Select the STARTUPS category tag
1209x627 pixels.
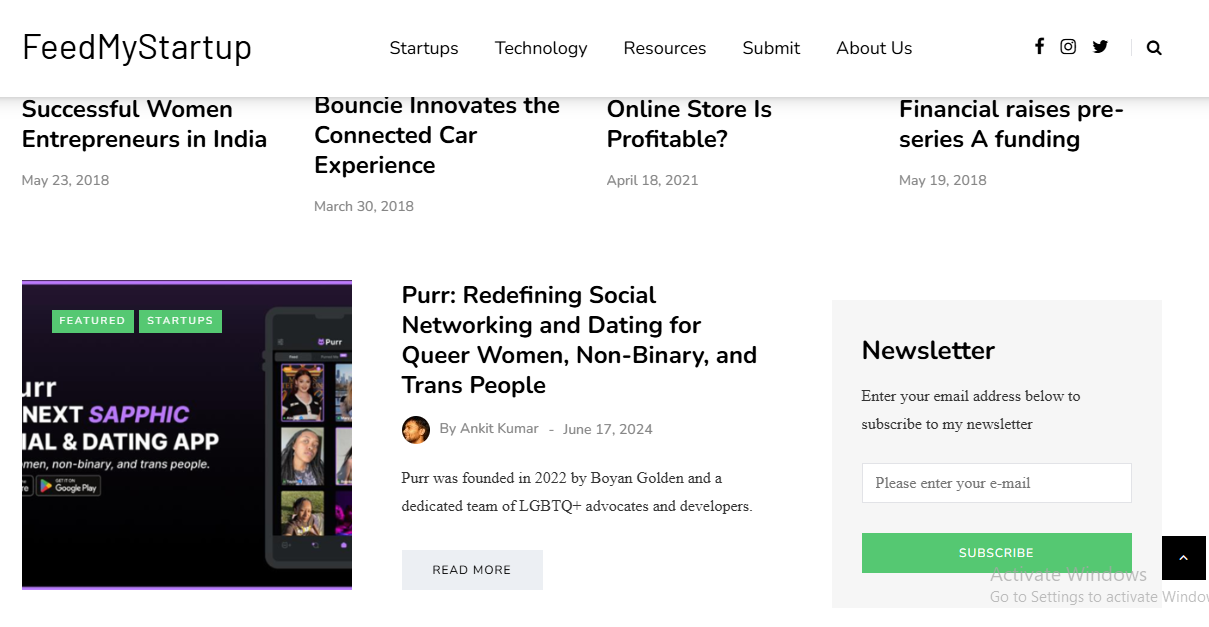(180, 321)
